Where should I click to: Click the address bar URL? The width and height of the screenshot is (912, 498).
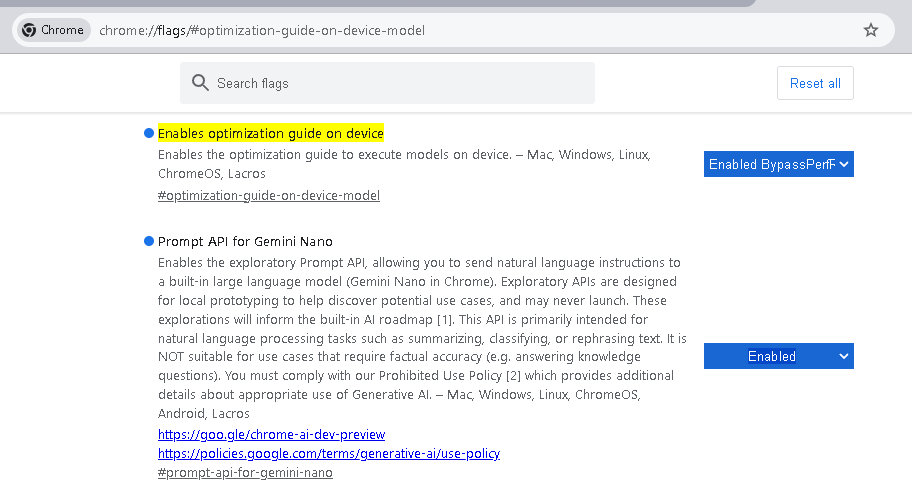click(x=262, y=30)
